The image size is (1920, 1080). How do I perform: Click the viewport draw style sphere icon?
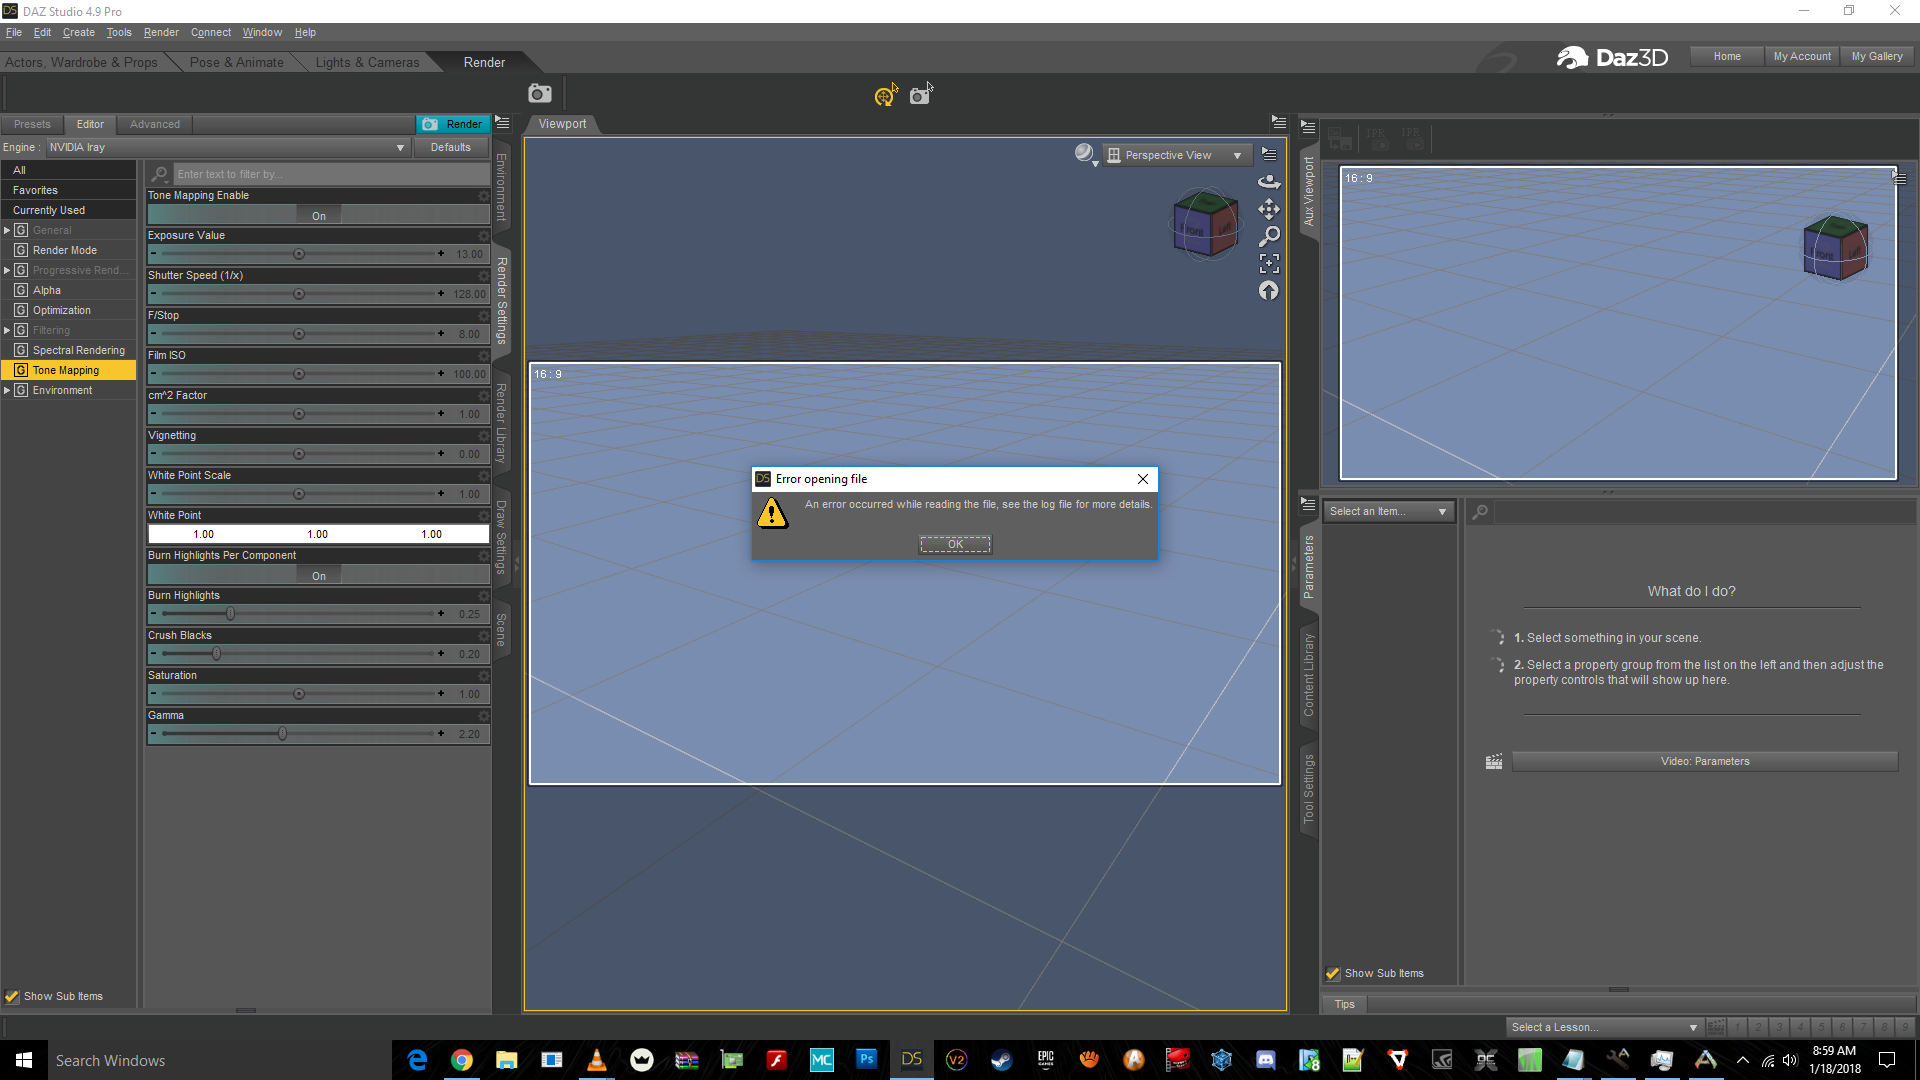click(1084, 153)
